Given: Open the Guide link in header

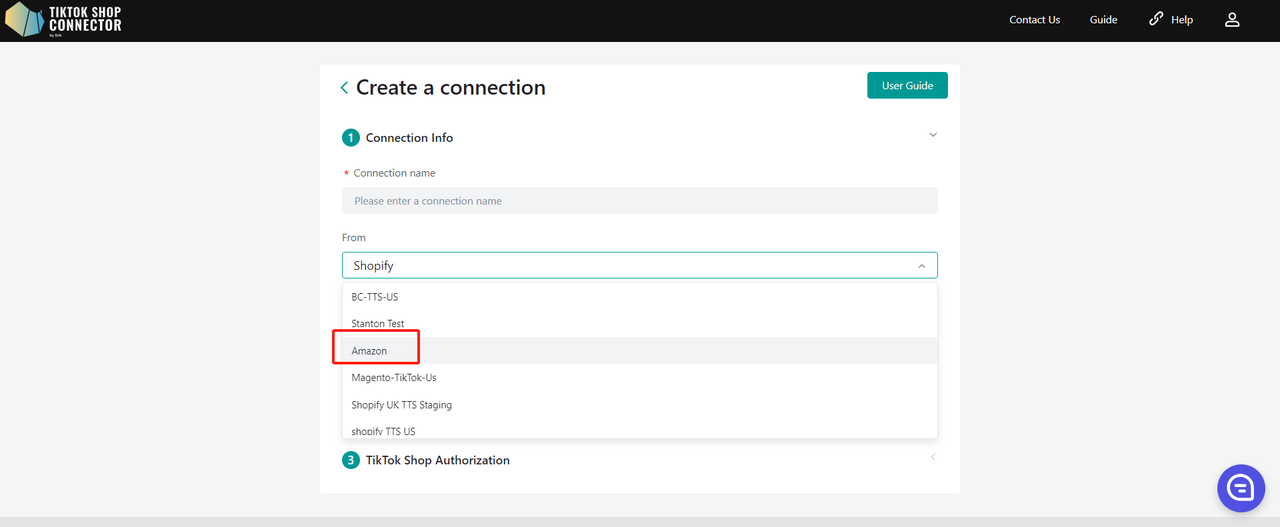Looking at the screenshot, I should tap(1103, 20).
